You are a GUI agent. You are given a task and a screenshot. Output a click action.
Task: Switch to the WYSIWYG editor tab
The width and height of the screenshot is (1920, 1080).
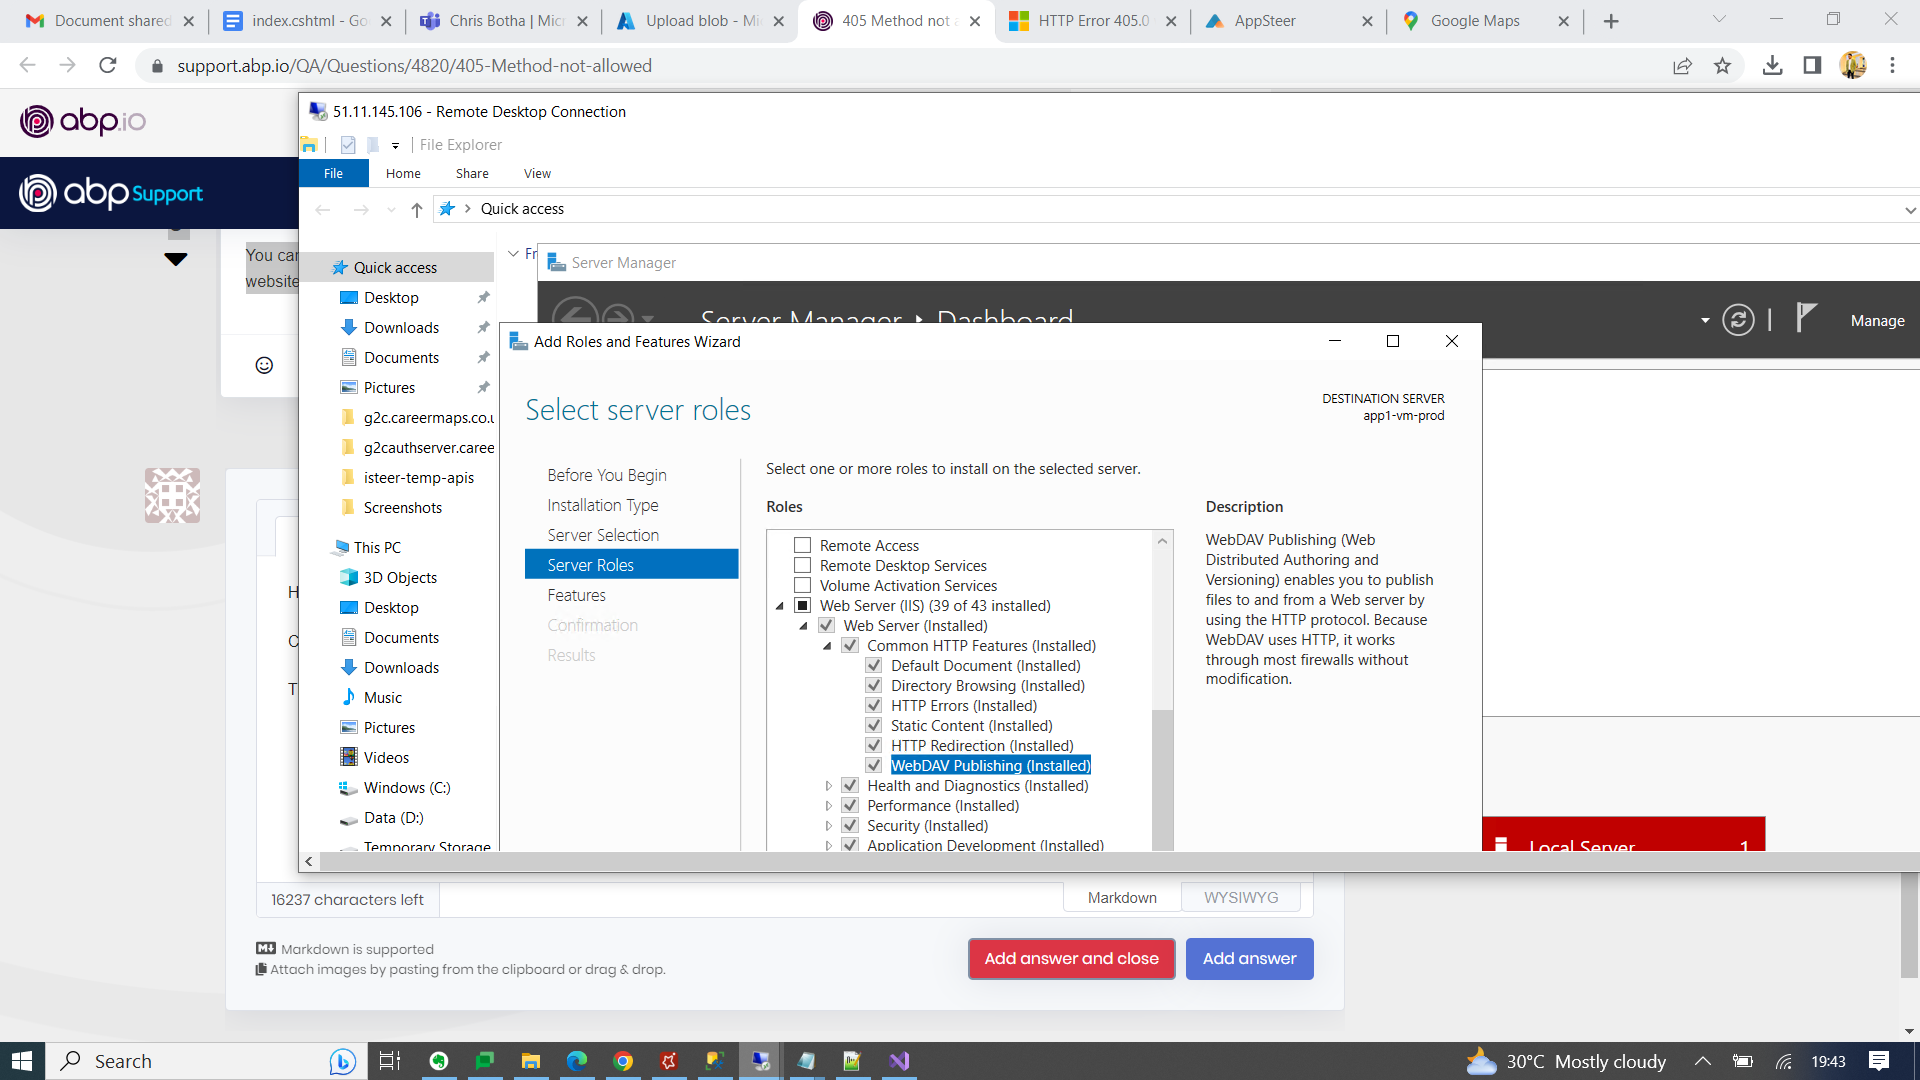(x=1240, y=897)
